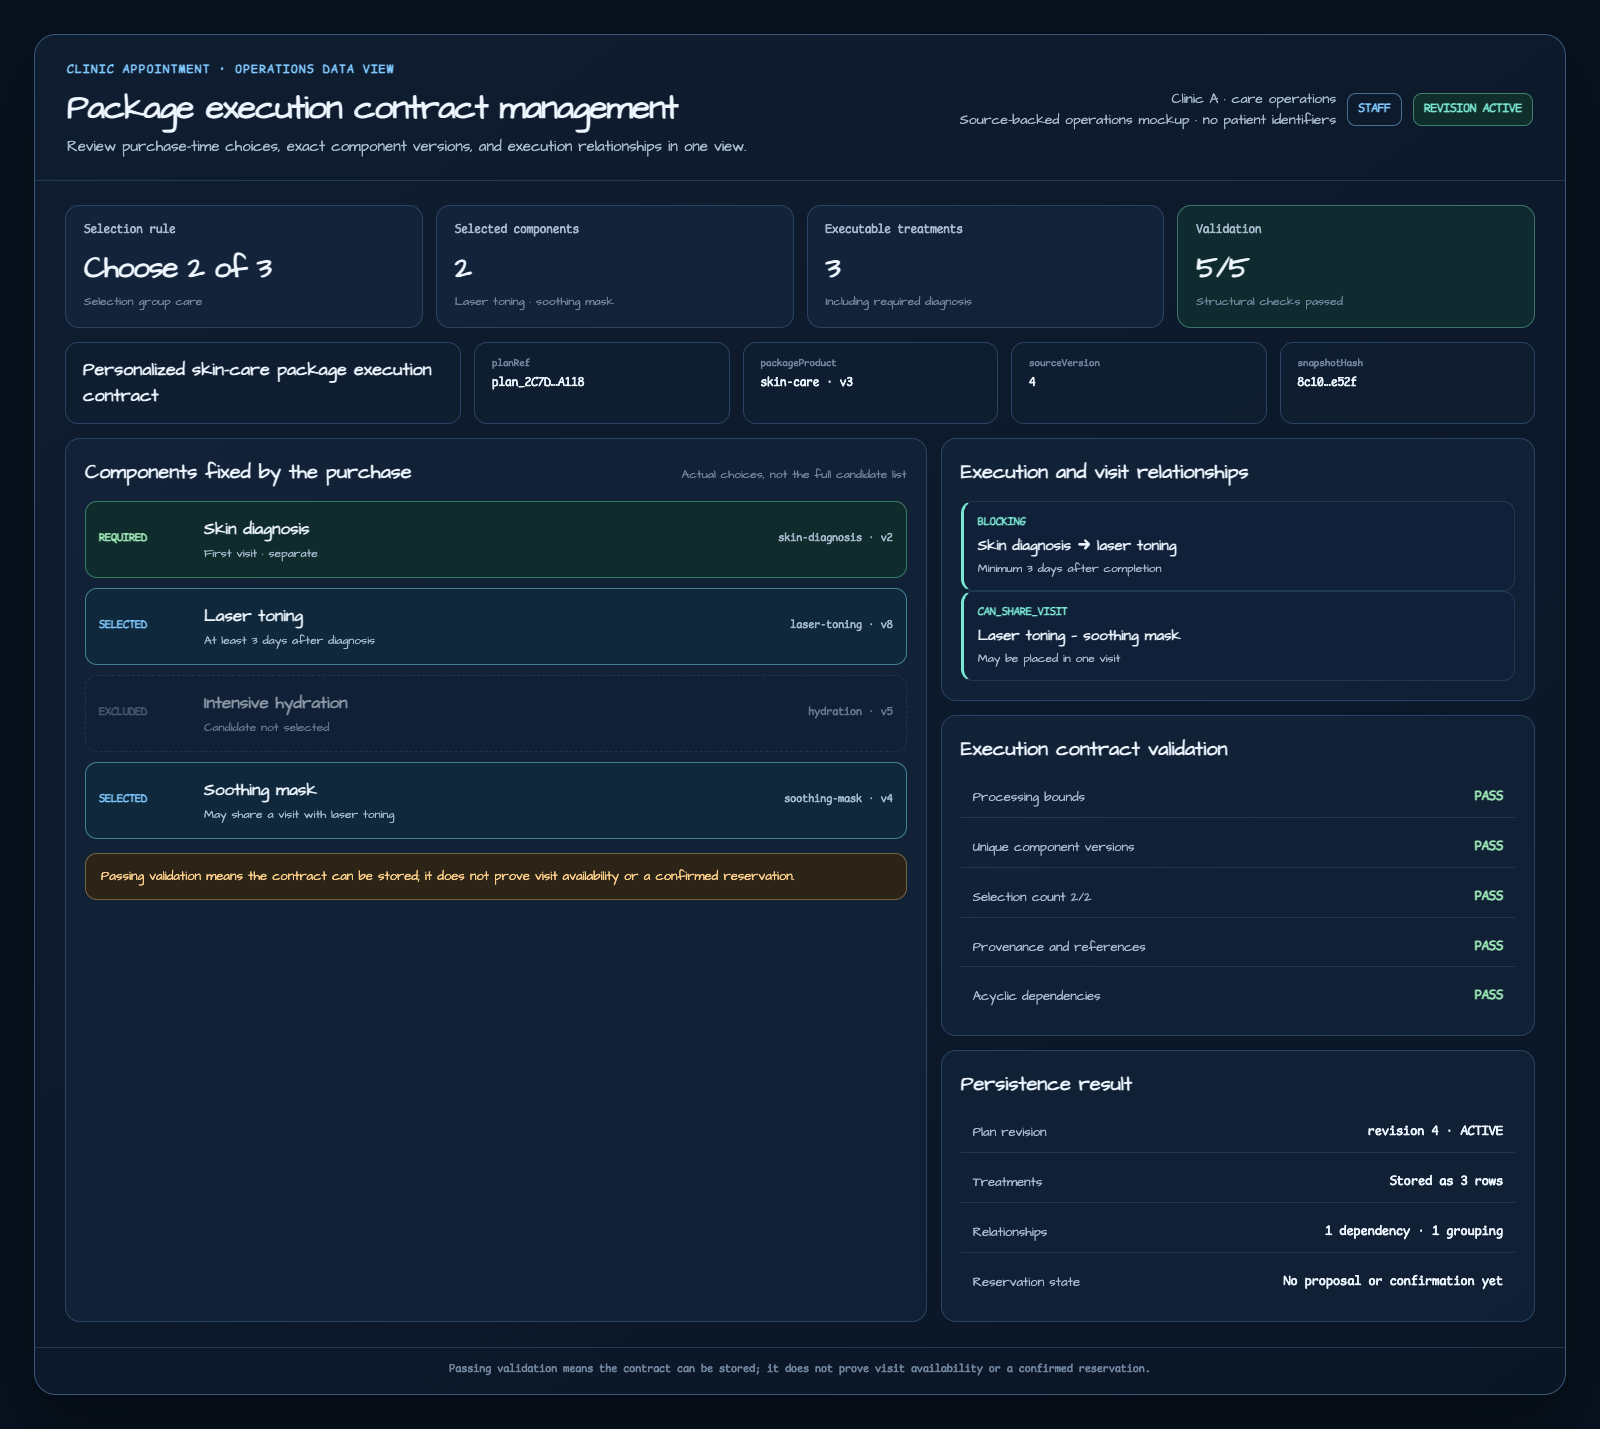This screenshot has width=1600, height=1429.
Task: Click the REQUIRED tag on Skin diagnosis
Action: coord(123,538)
